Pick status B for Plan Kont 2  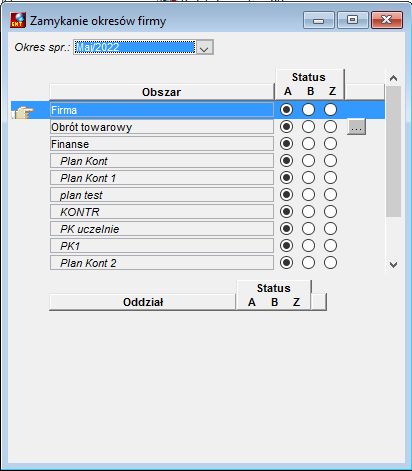coord(308,263)
